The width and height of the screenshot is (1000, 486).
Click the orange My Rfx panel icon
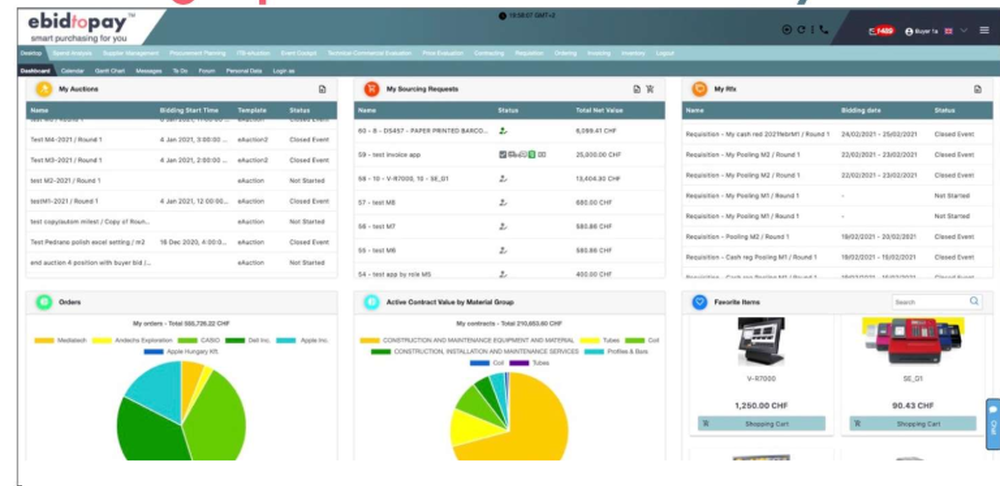[700, 89]
